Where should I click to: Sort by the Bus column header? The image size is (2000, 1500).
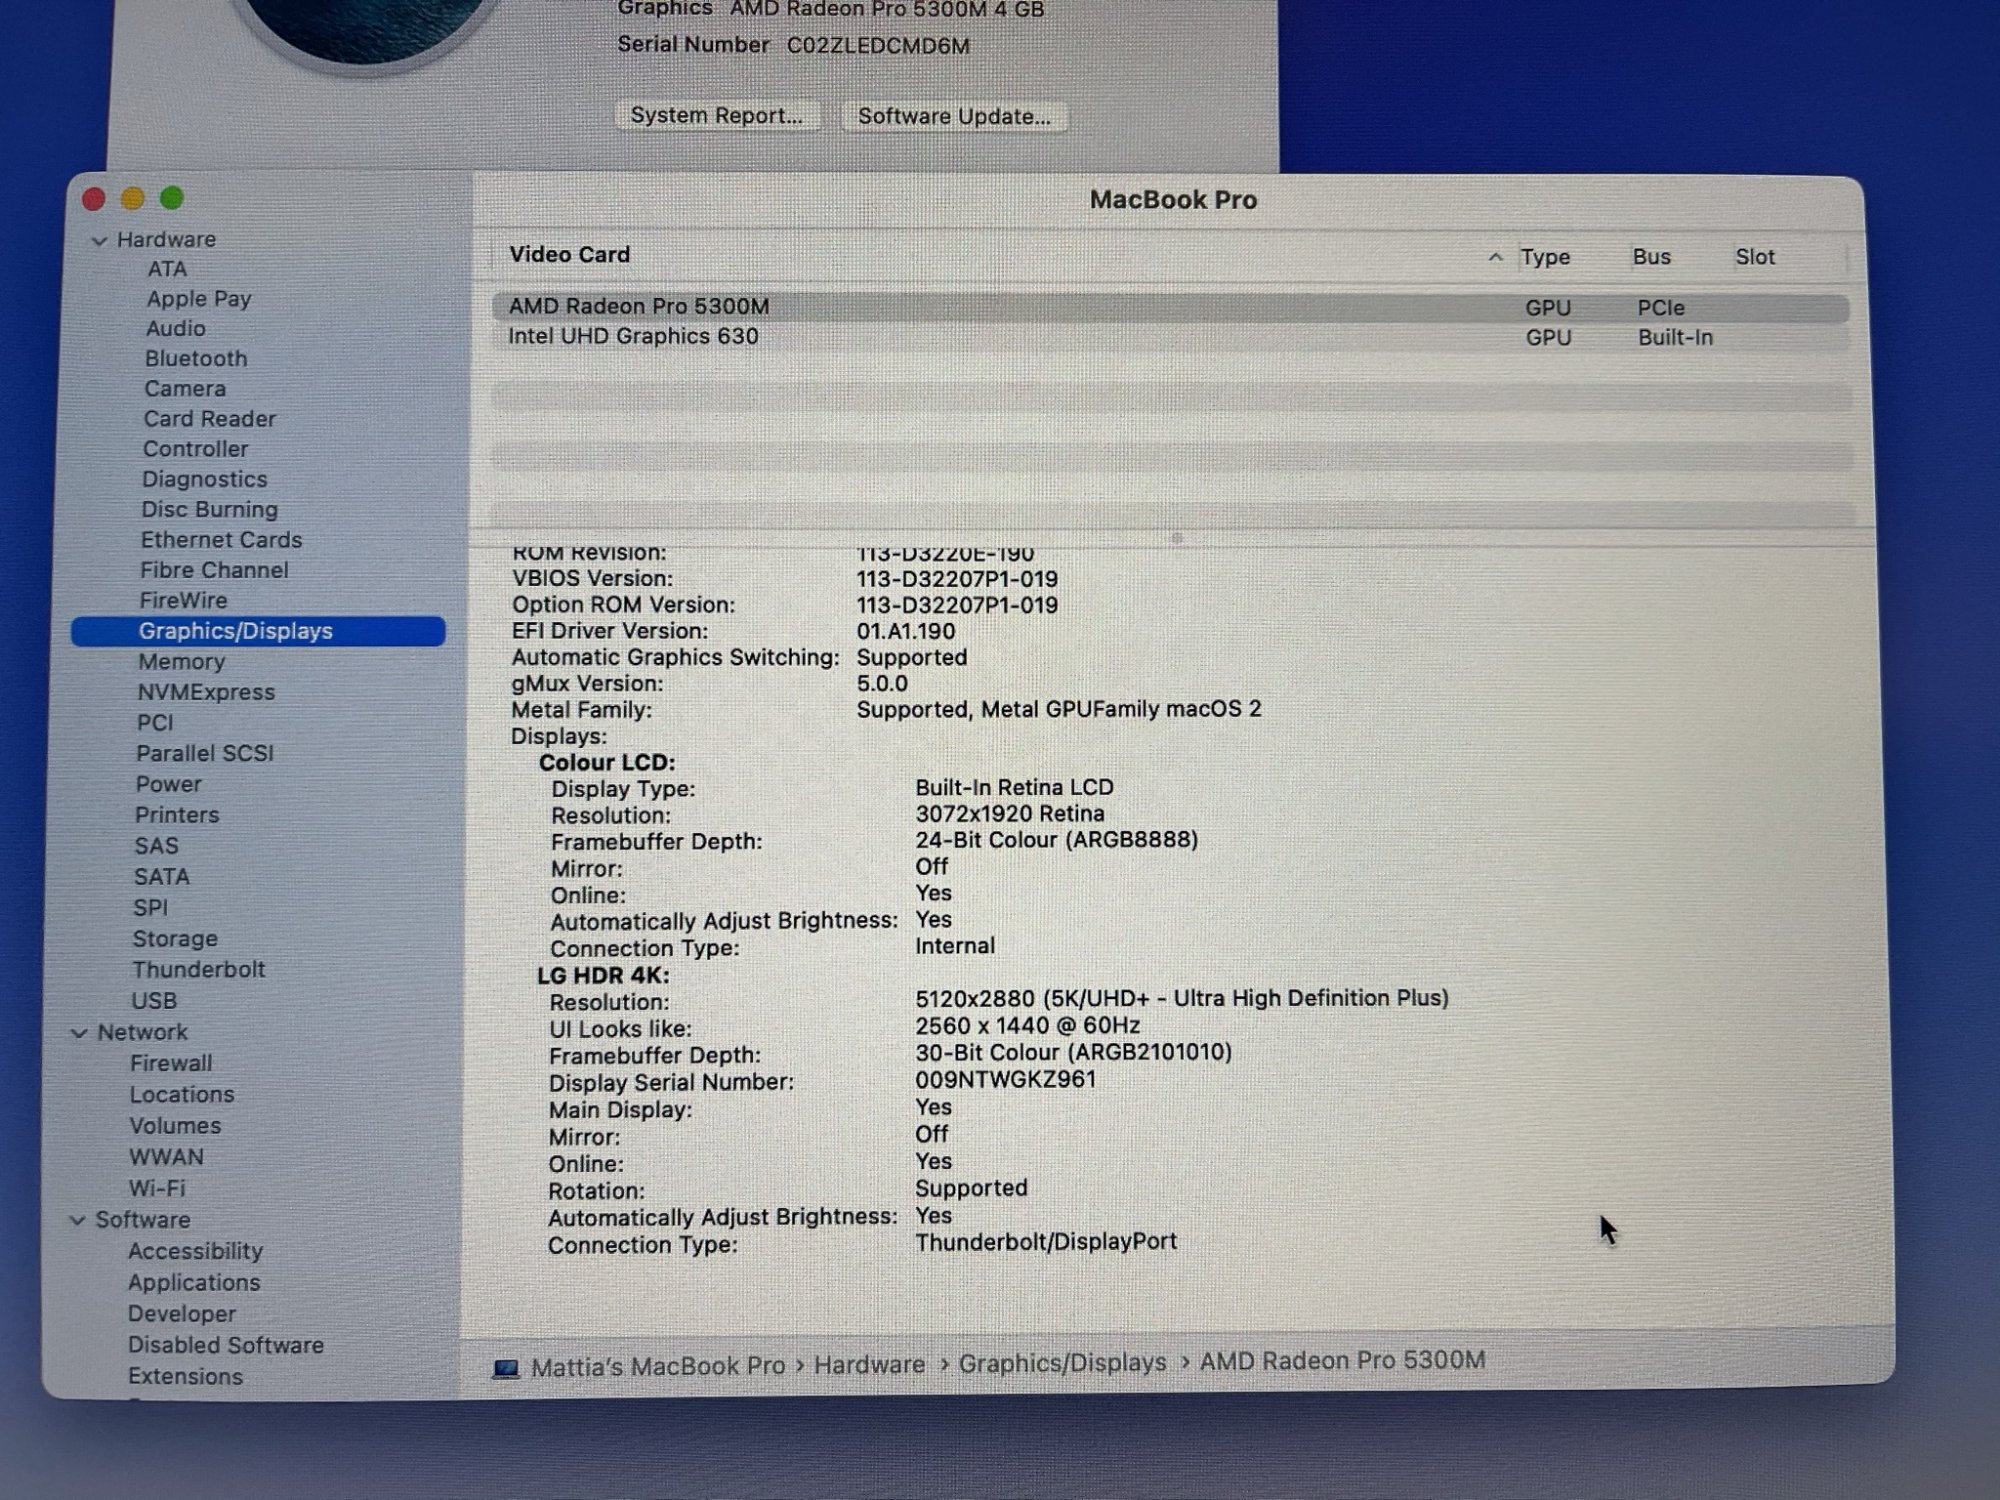pos(1651,257)
